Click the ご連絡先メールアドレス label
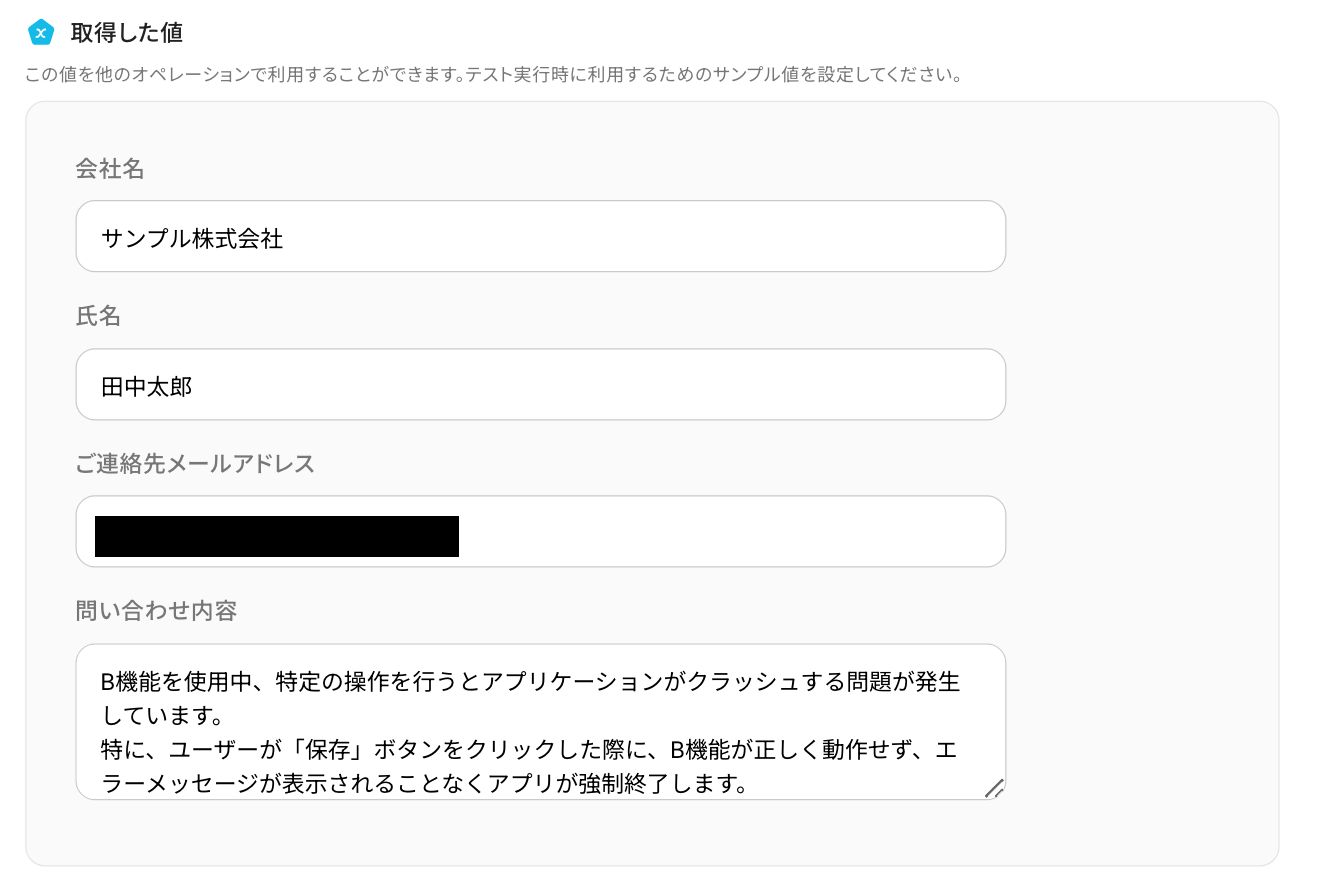The image size is (1322, 886). pyautogui.click(x=195, y=464)
